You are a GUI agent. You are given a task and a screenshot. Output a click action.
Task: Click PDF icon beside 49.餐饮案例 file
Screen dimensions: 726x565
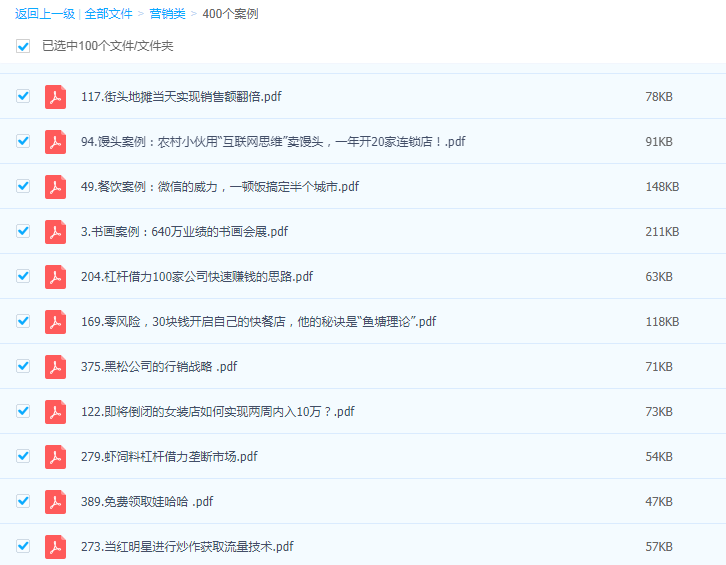click(x=55, y=187)
